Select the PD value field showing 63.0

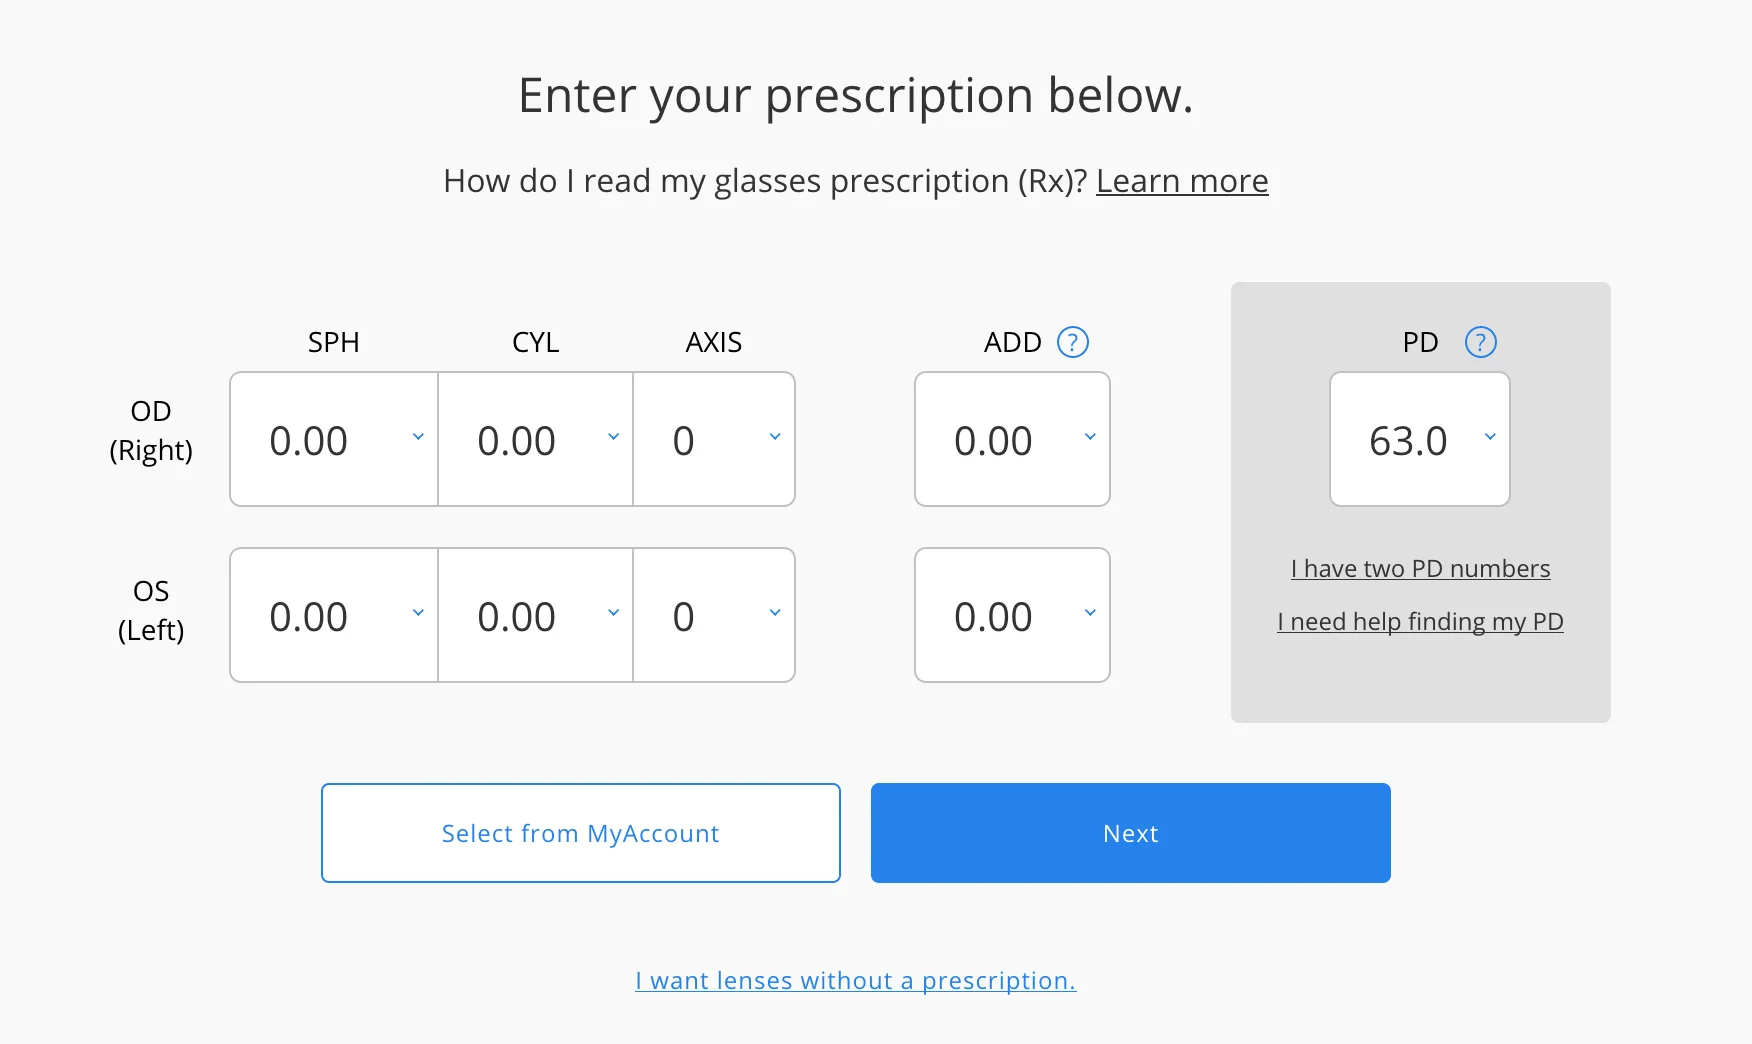1410,438
